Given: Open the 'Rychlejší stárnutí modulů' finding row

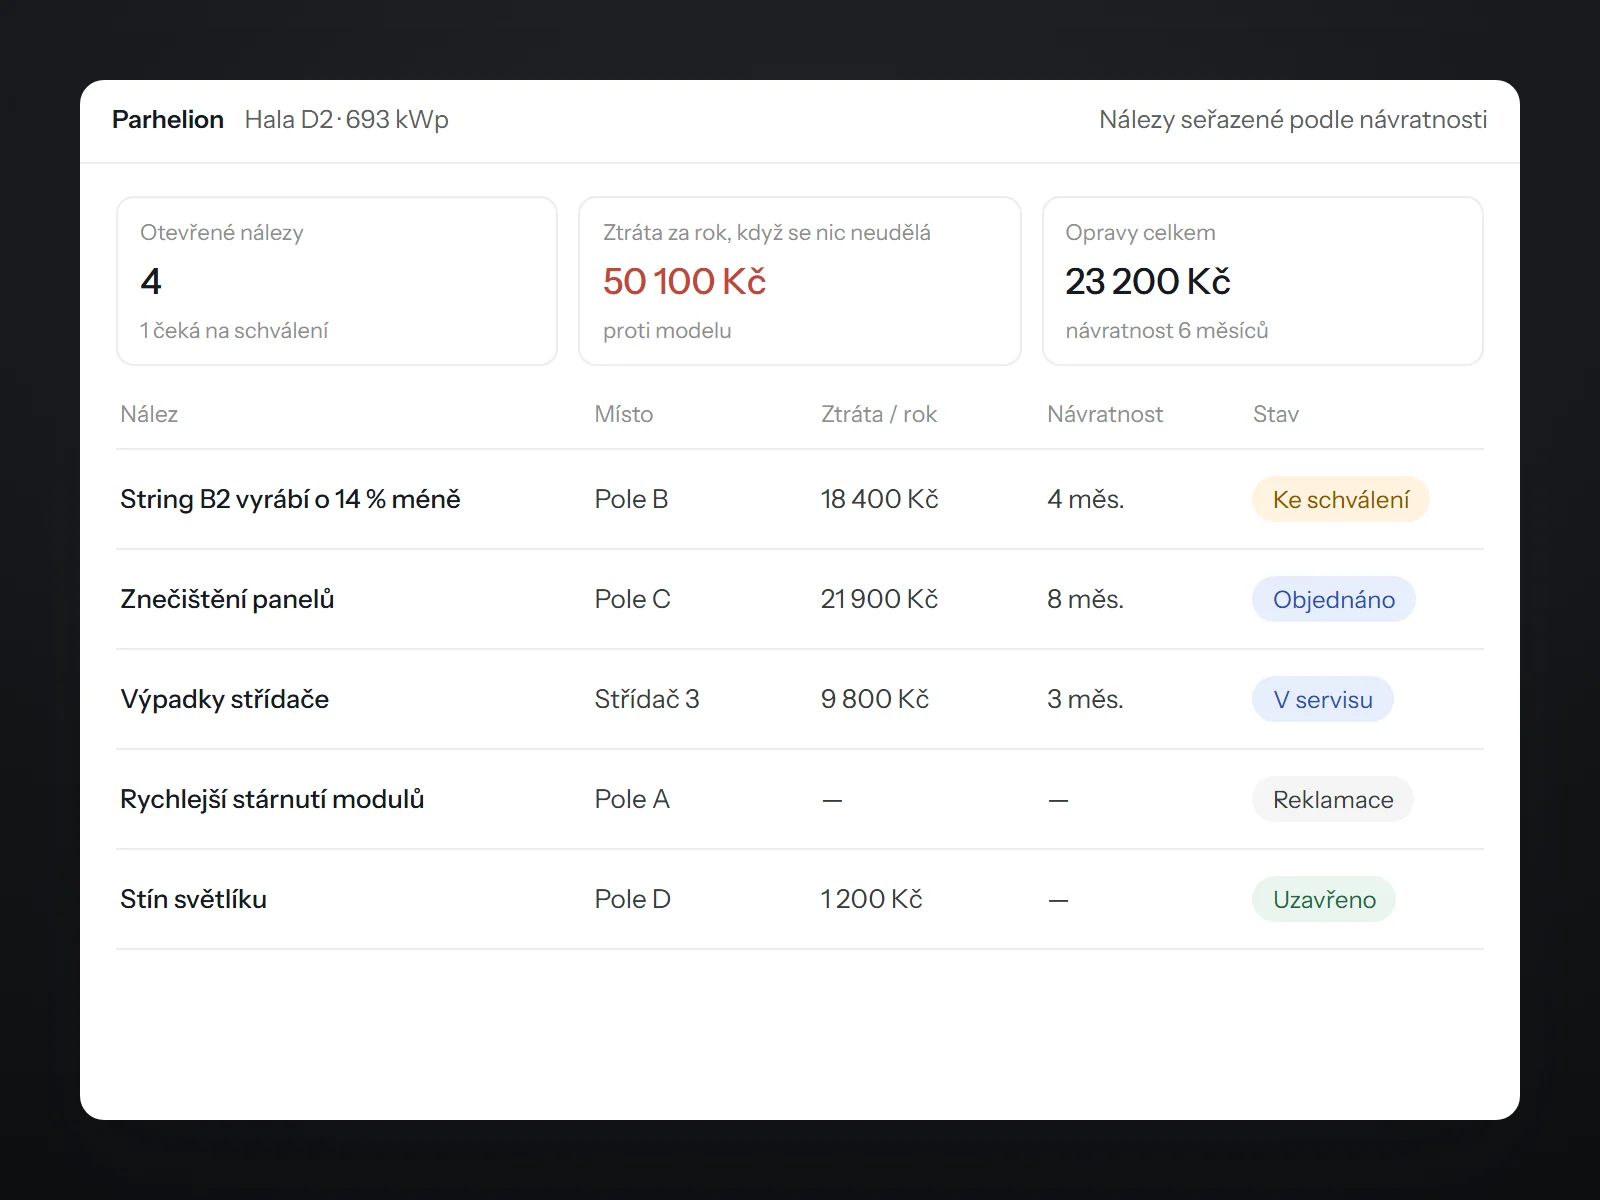Looking at the screenshot, I should click(x=800, y=799).
